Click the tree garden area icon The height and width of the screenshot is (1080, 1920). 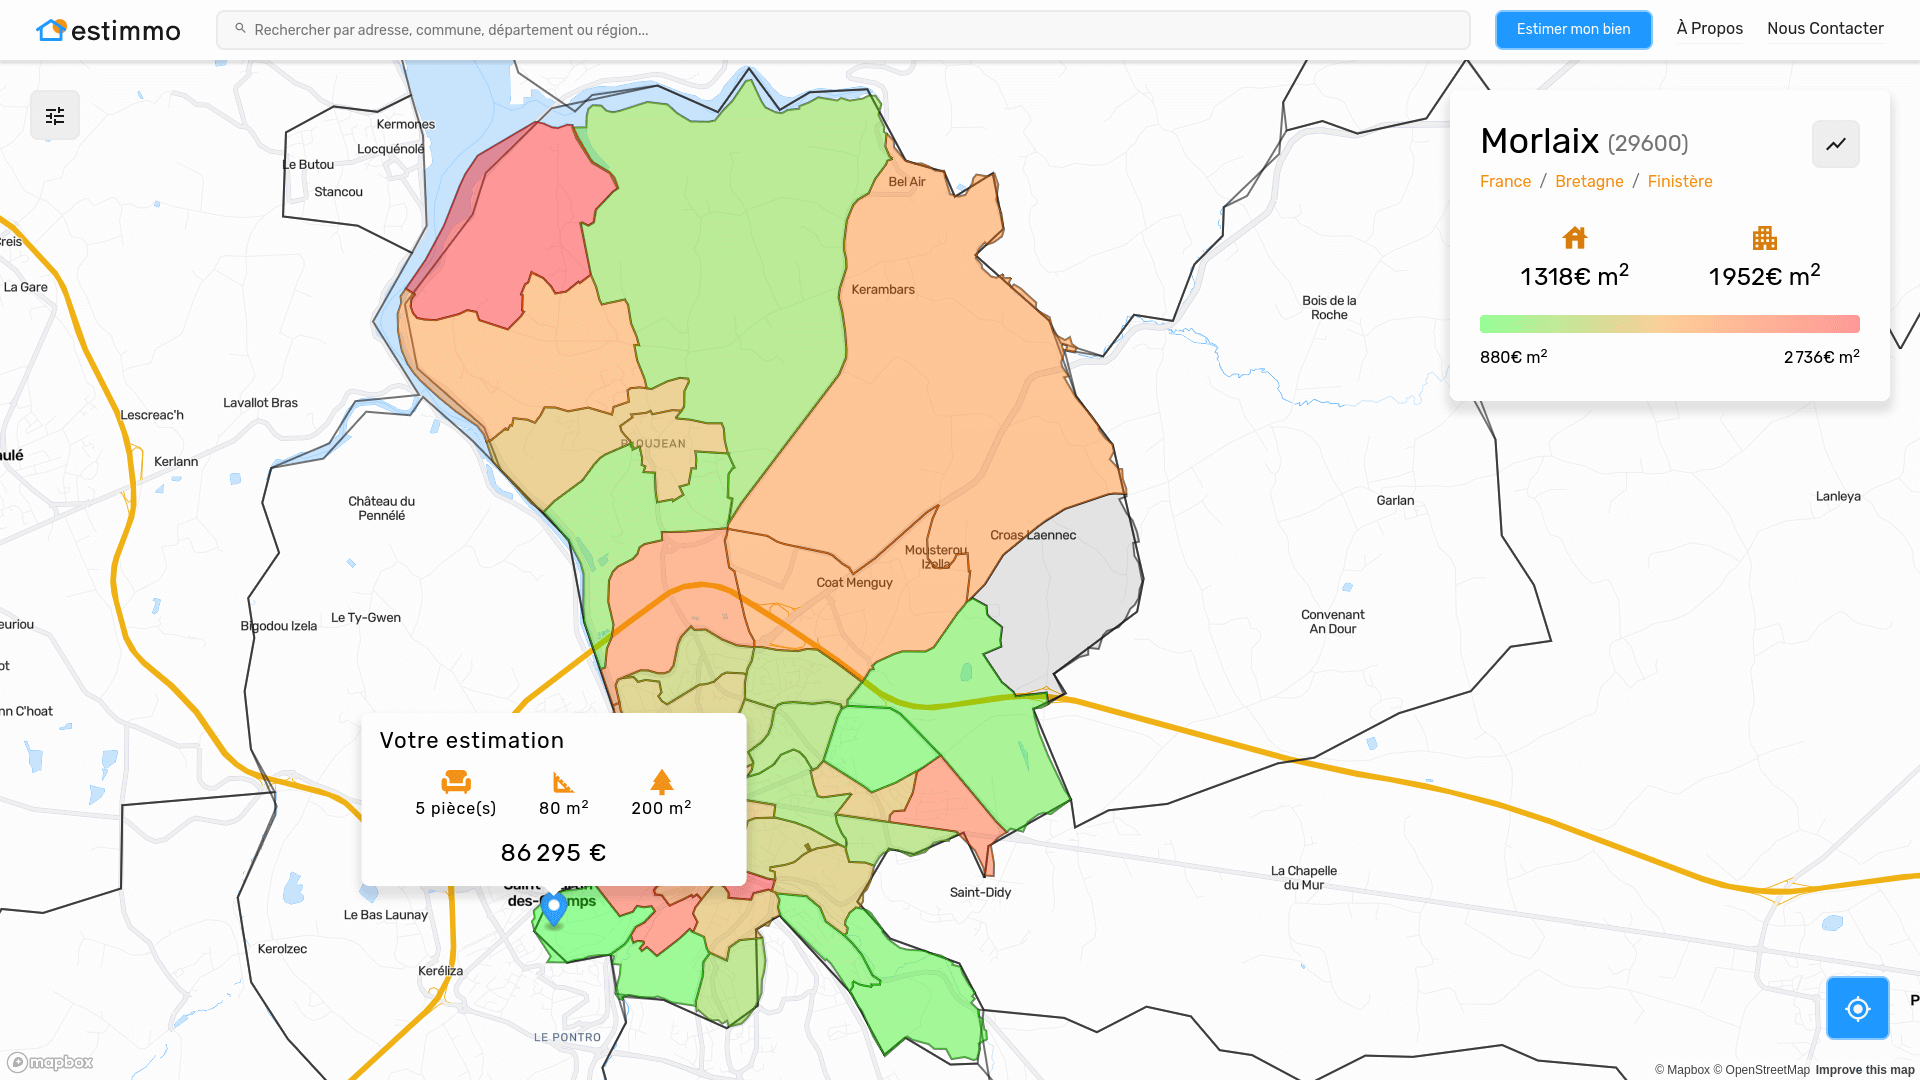click(661, 781)
